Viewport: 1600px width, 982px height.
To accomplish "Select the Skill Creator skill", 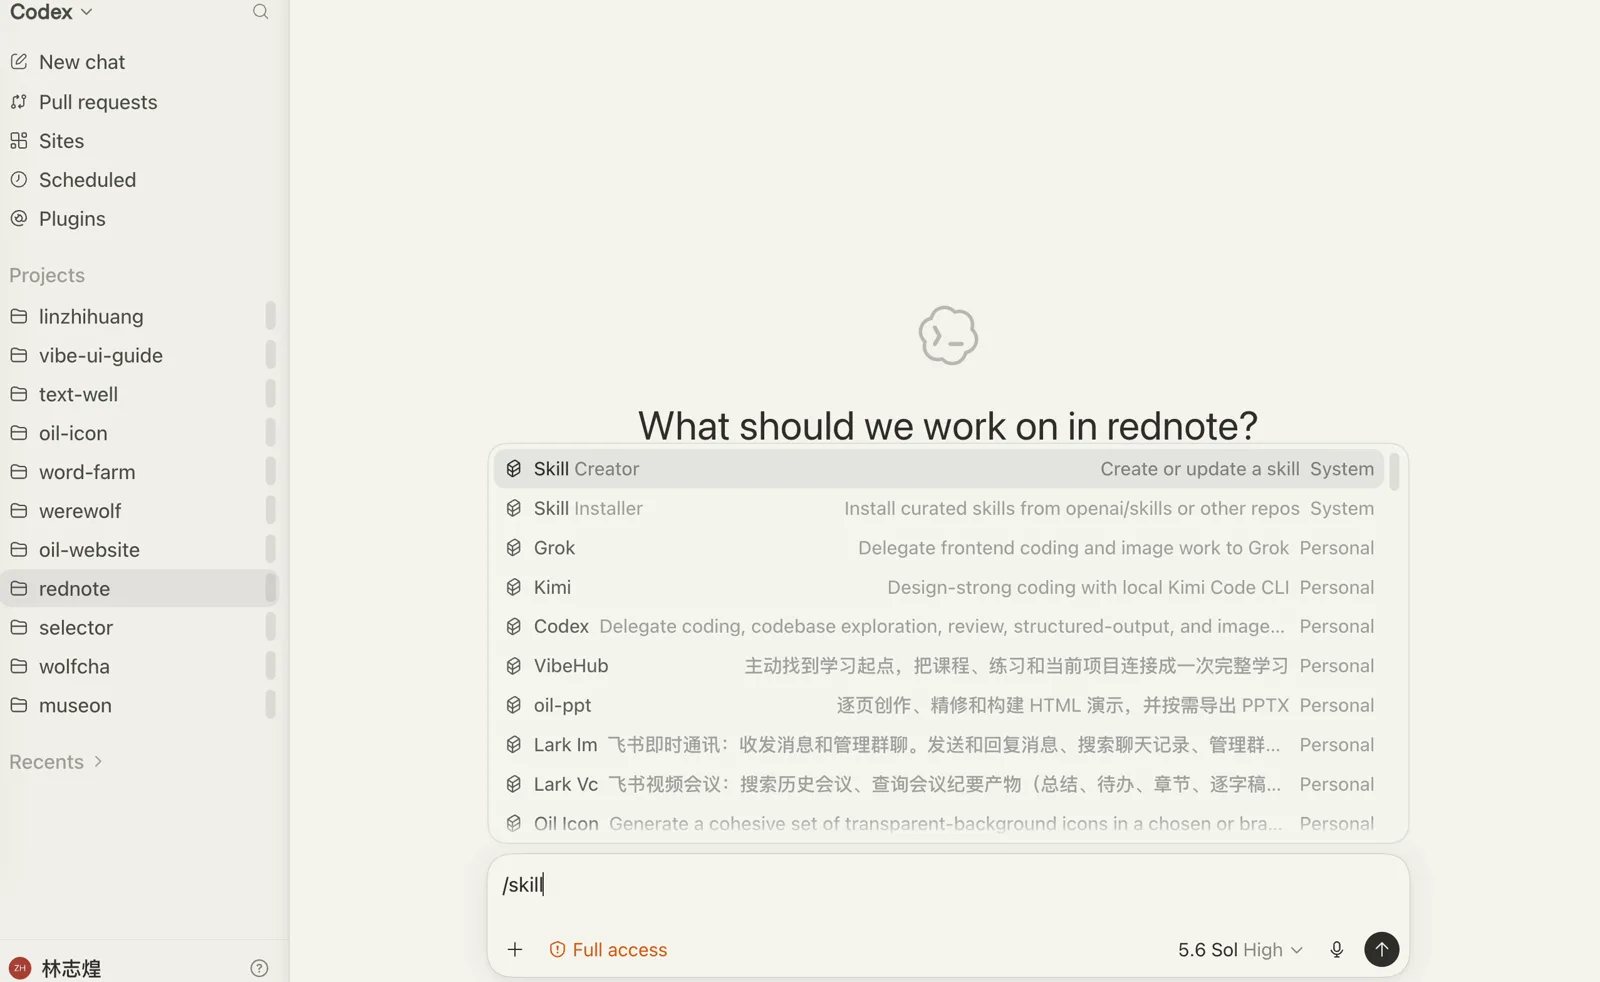I will coord(939,469).
